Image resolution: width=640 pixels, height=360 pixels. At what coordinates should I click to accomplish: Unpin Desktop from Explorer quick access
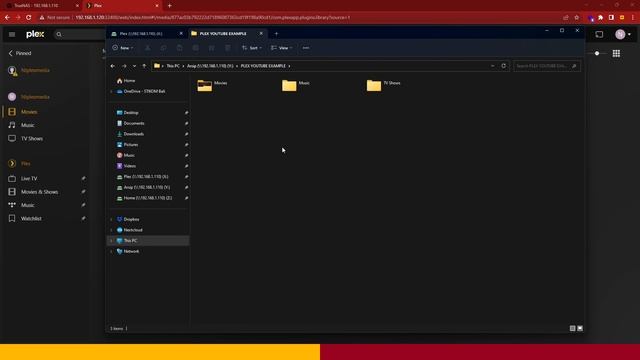coord(186,113)
